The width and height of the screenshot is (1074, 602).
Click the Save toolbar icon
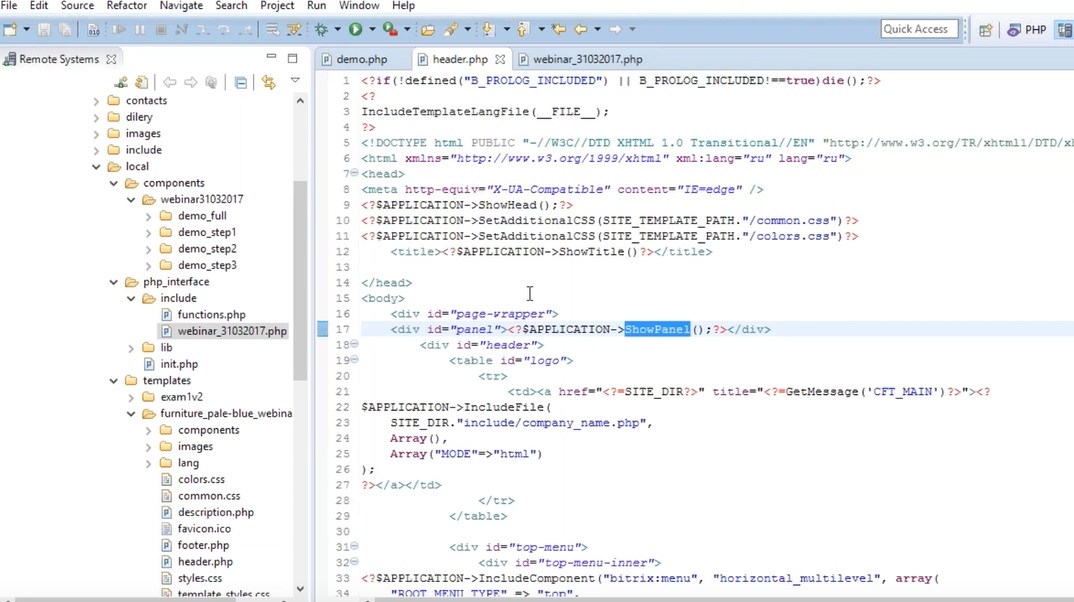[44, 29]
